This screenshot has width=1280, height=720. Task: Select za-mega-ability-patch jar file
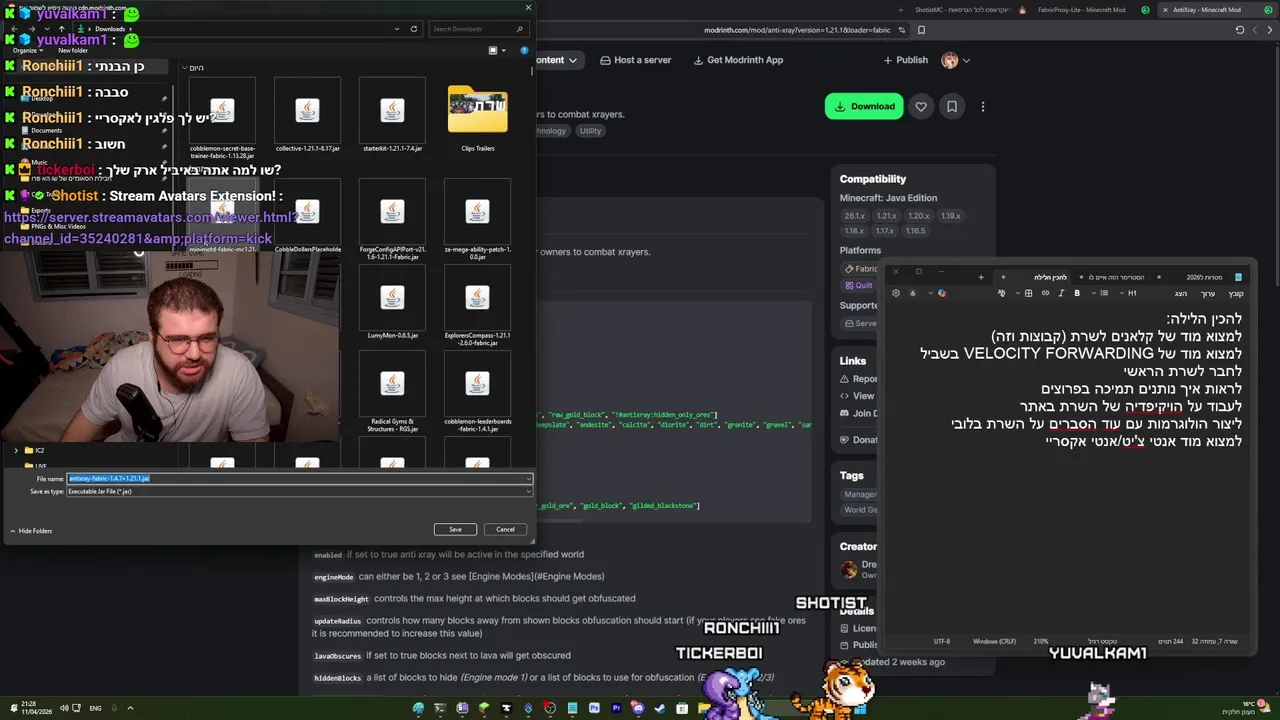pyautogui.click(x=477, y=220)
